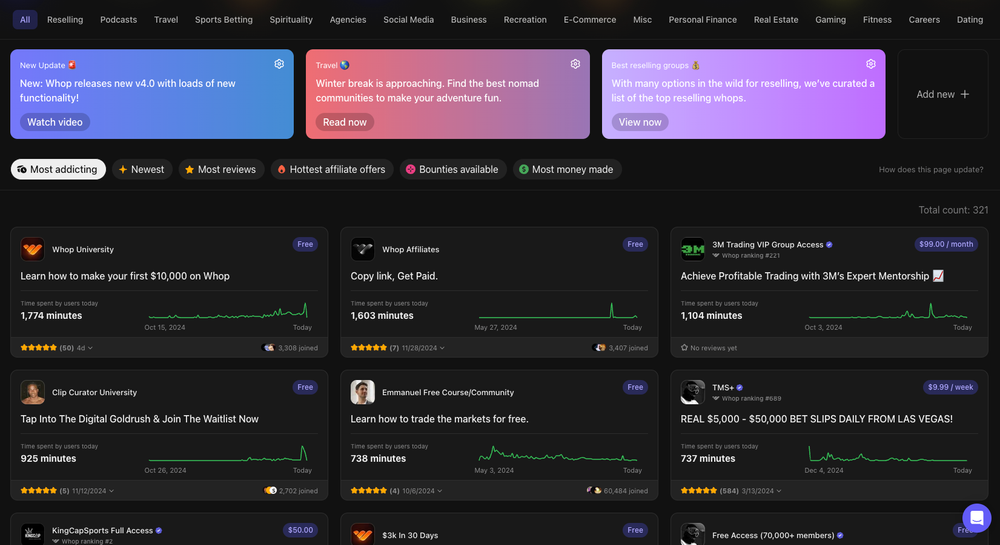Click 3M Trading usage time chart
The image size is (1000, 545).
(888, 312)
